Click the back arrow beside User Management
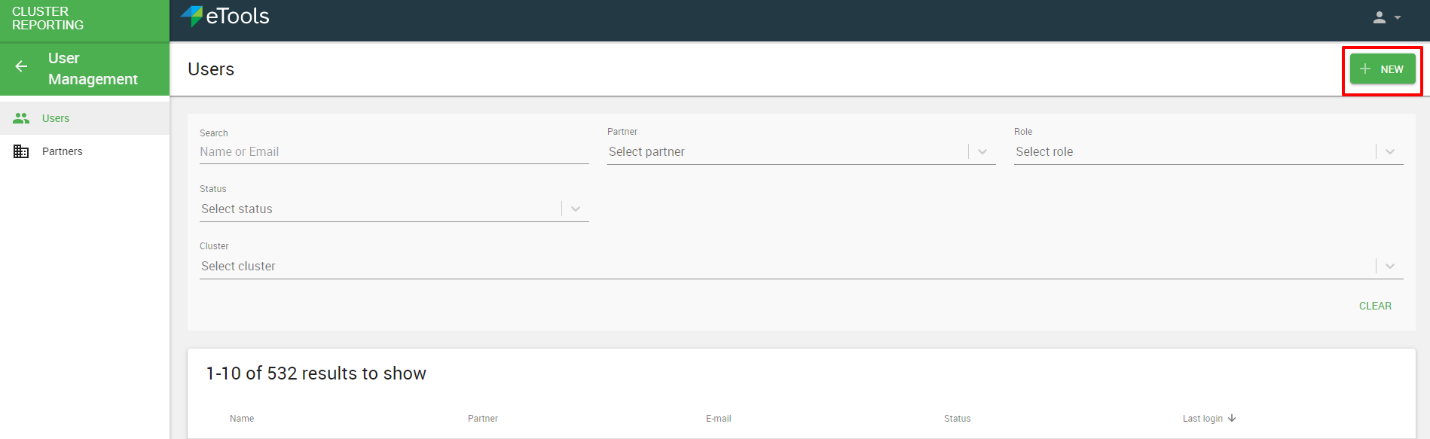Viewport: 1430px width, 439px height. pos(21,68)
